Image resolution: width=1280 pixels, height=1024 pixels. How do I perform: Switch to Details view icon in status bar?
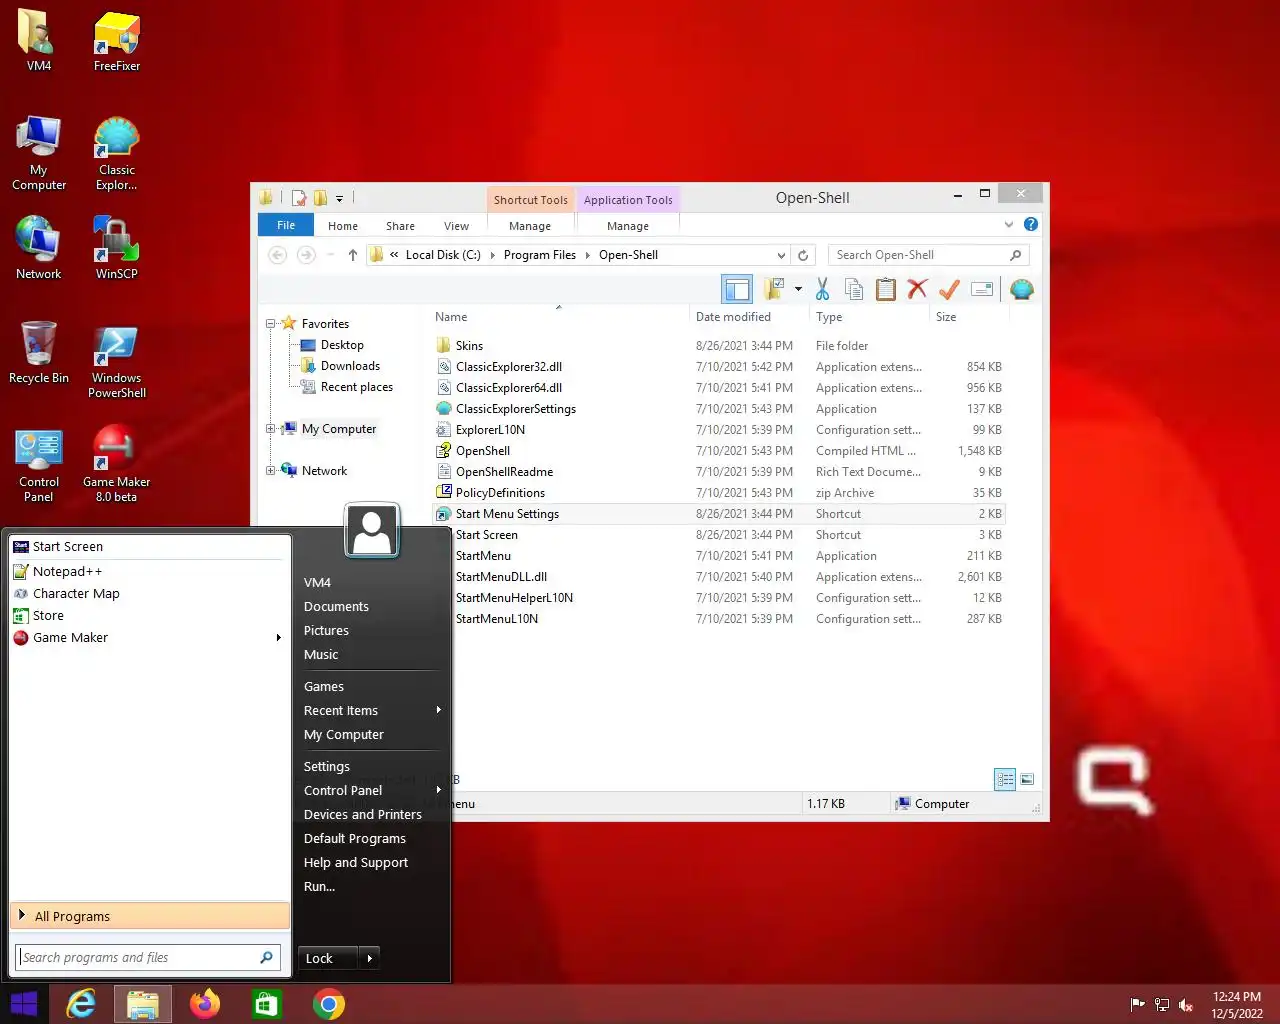tap(1005, 779)
